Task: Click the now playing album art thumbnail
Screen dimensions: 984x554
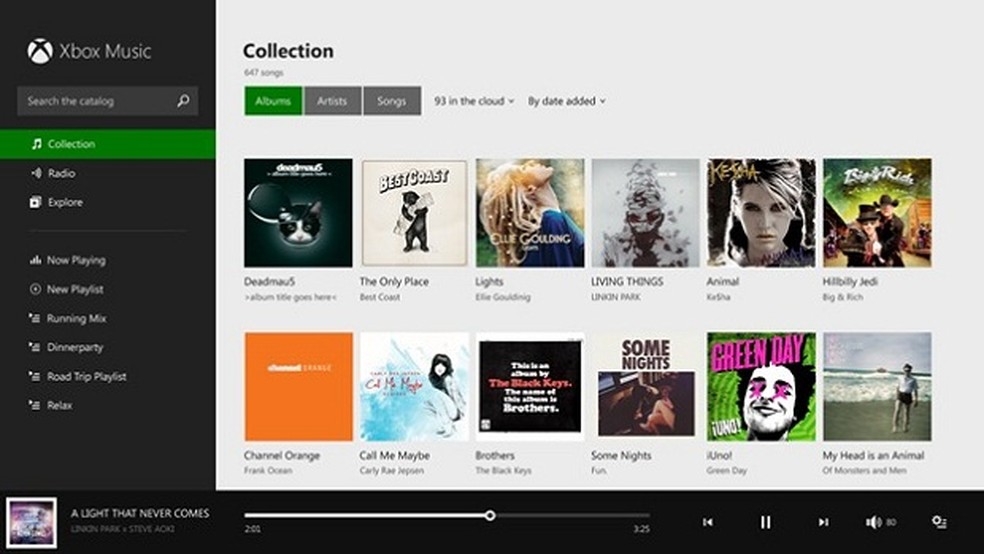Action: pyautogui.click(x=31, y=523)
